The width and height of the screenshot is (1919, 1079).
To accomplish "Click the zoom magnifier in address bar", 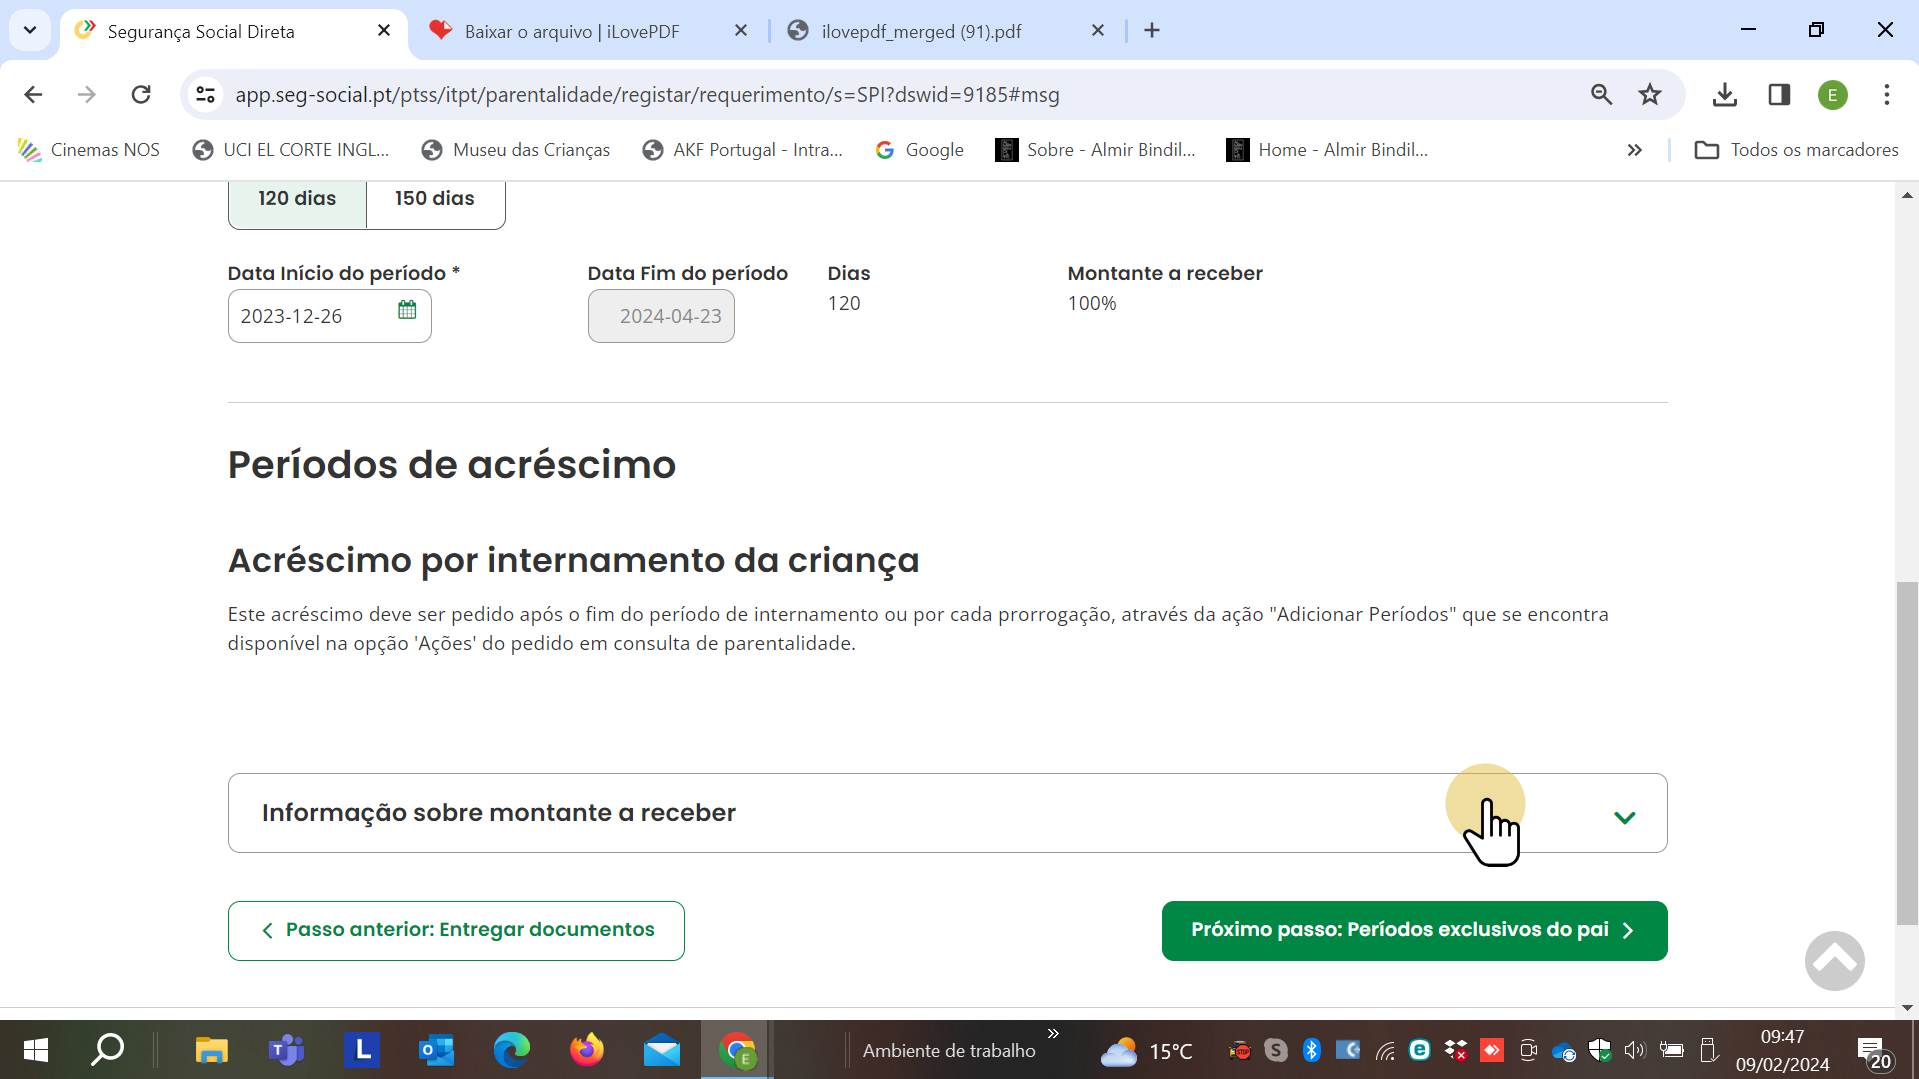I will (x=1601, y=95).
